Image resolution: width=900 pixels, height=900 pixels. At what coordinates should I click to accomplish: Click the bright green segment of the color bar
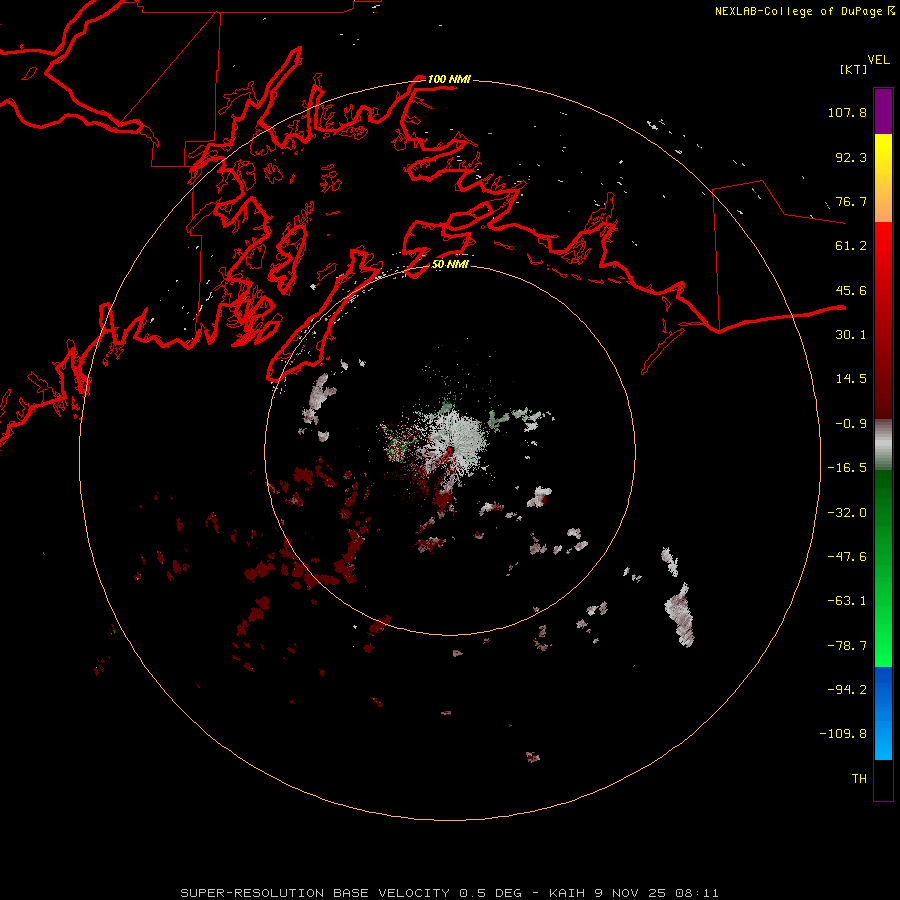coord(883,568)
